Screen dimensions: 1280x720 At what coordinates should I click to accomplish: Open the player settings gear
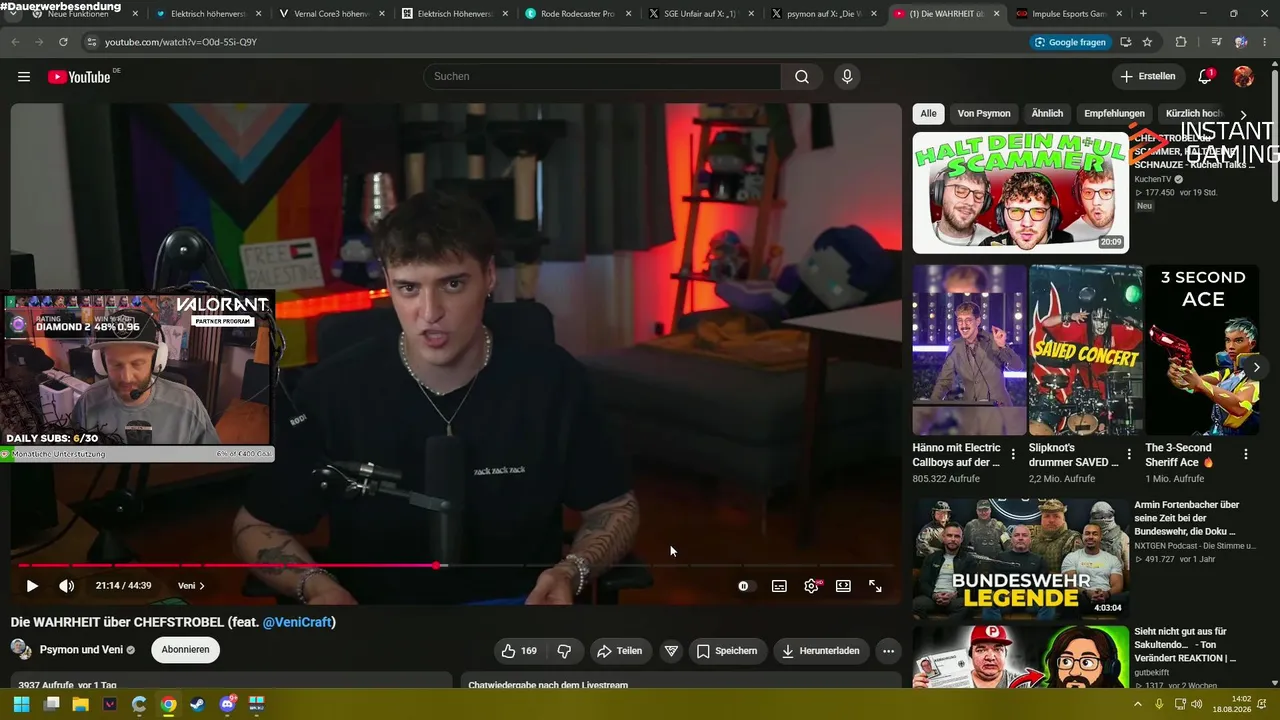811,586
